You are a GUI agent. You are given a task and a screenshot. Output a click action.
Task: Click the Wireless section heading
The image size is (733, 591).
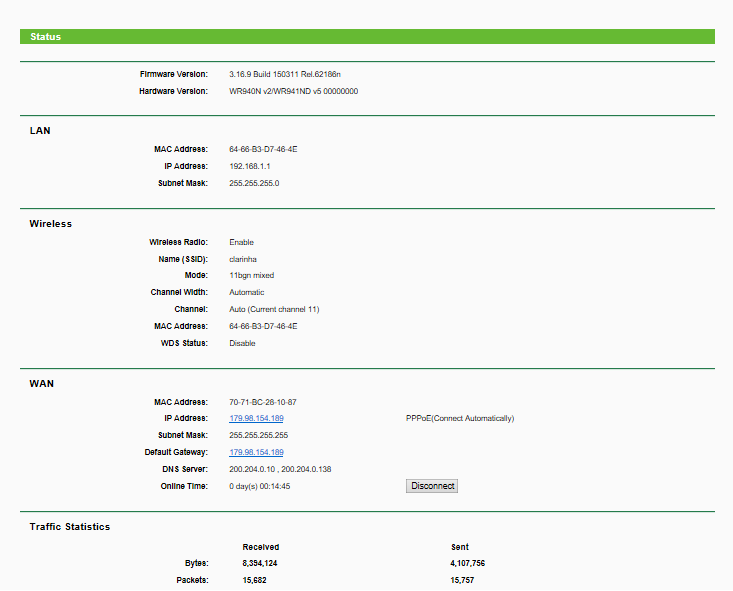[x=50, y=223]
